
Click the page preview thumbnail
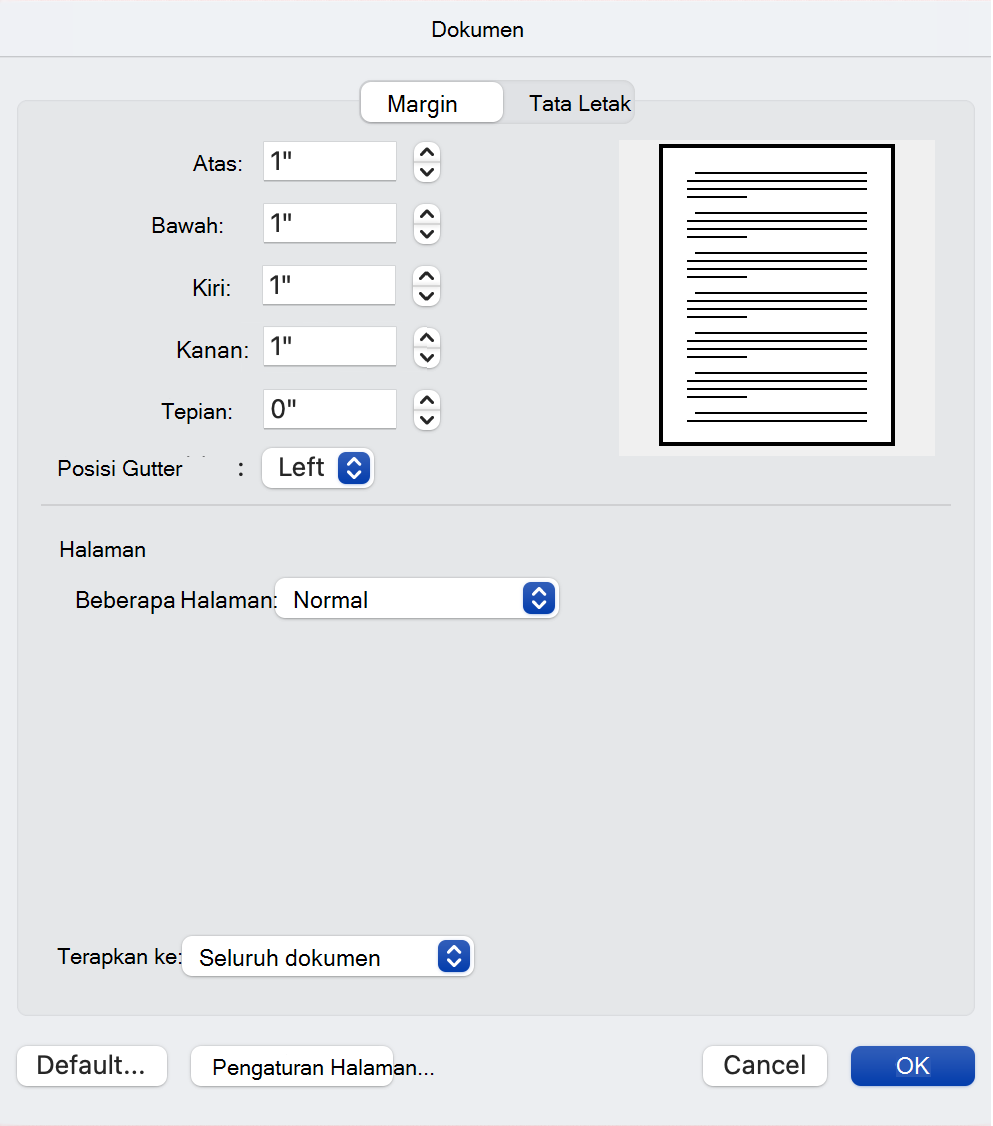(777, 295)
